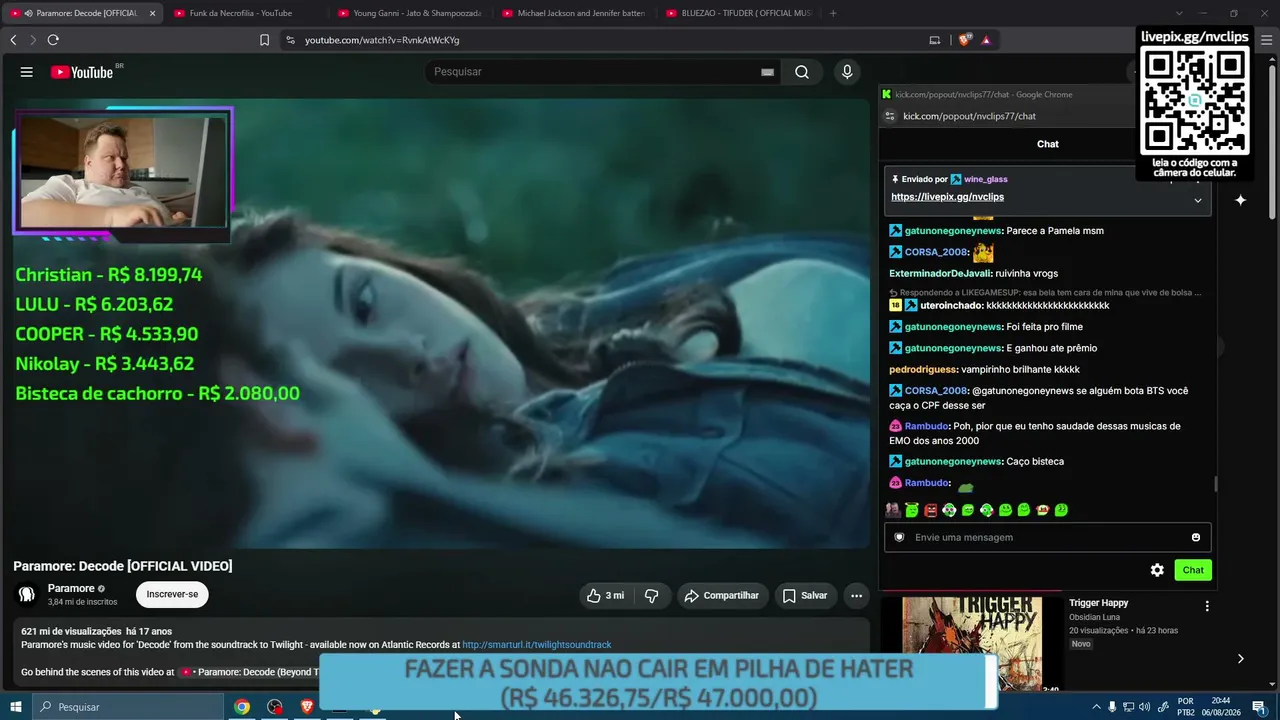Click the wine_glass username in pinned message

(x=985, y=179)
